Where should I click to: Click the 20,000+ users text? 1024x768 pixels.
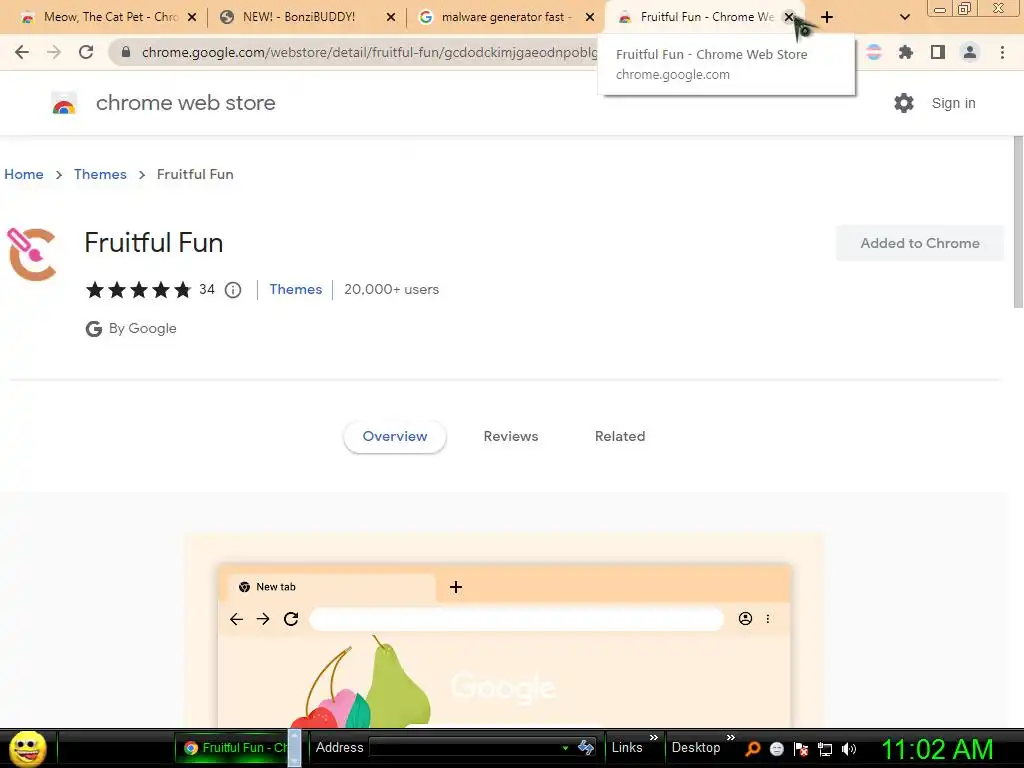tap(391, 289)
